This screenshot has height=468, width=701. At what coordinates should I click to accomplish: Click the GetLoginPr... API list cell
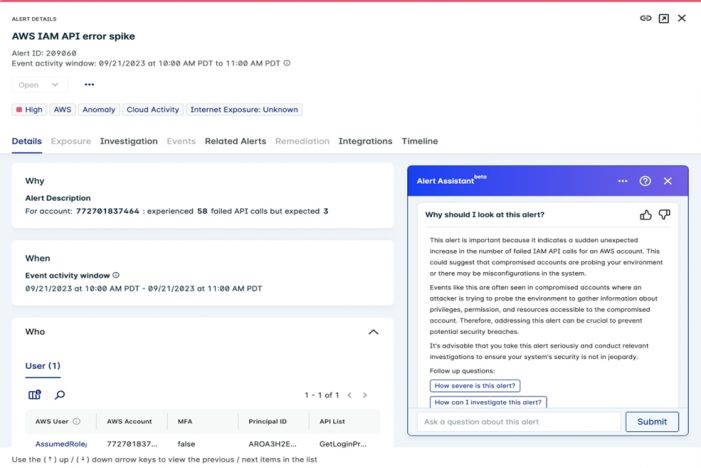[x=343, y=444]
